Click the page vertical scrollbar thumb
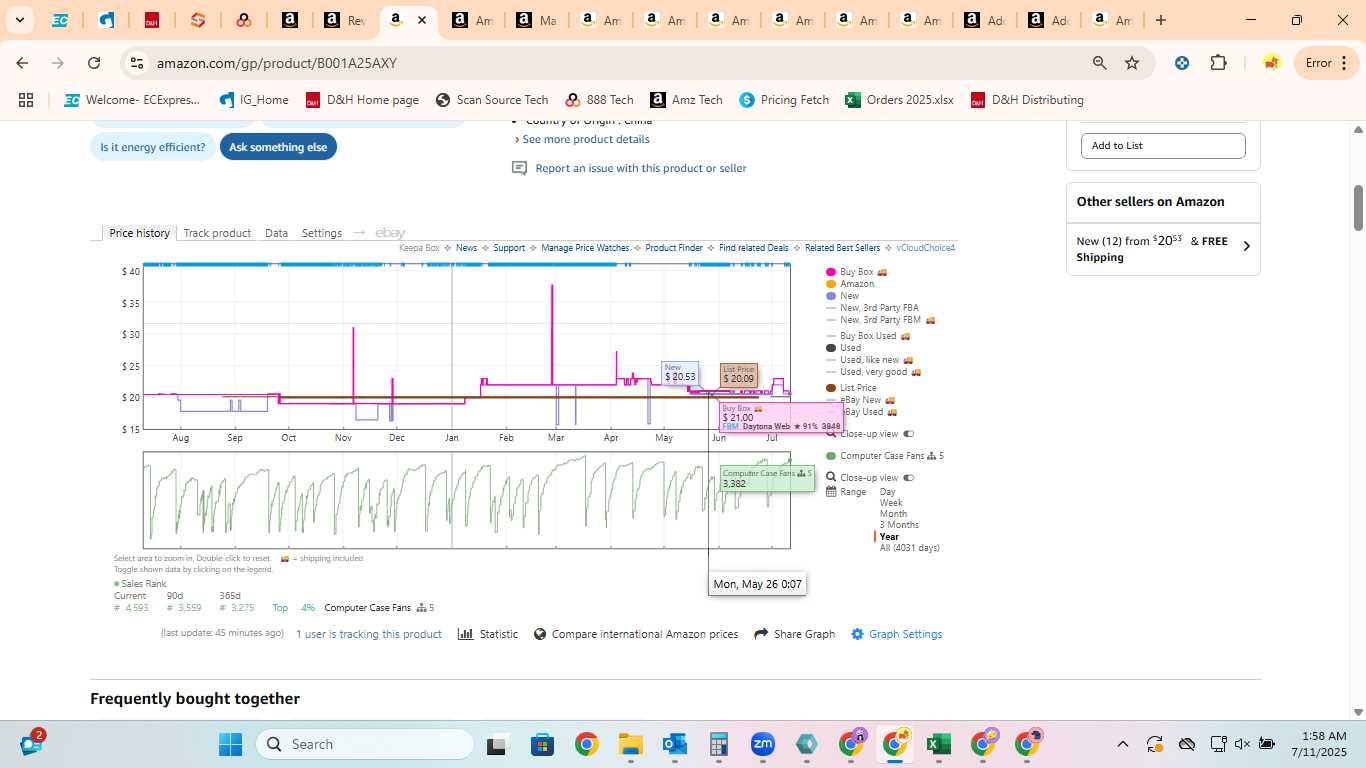 1358,208
